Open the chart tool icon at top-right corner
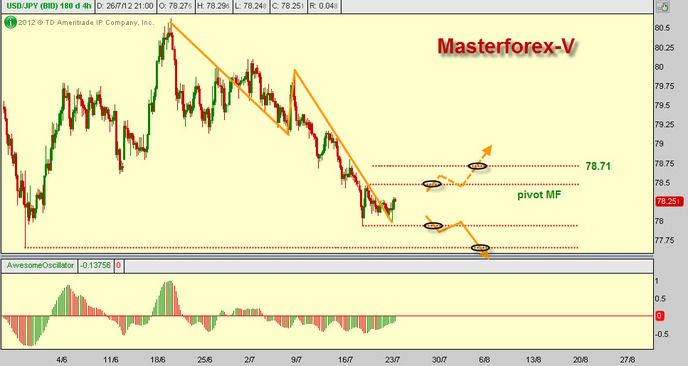This screenshot has height=366, width=688. click(663, 6)
